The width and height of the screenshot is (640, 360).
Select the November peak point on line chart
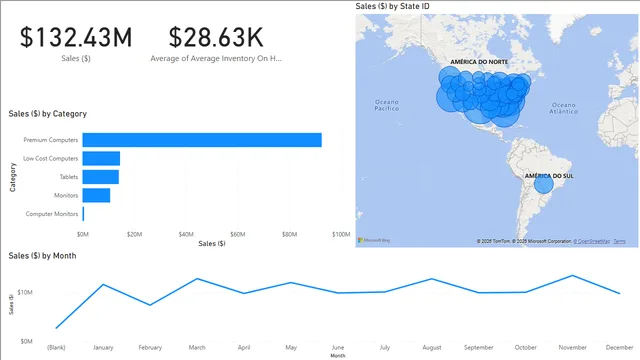click(573, 276)
